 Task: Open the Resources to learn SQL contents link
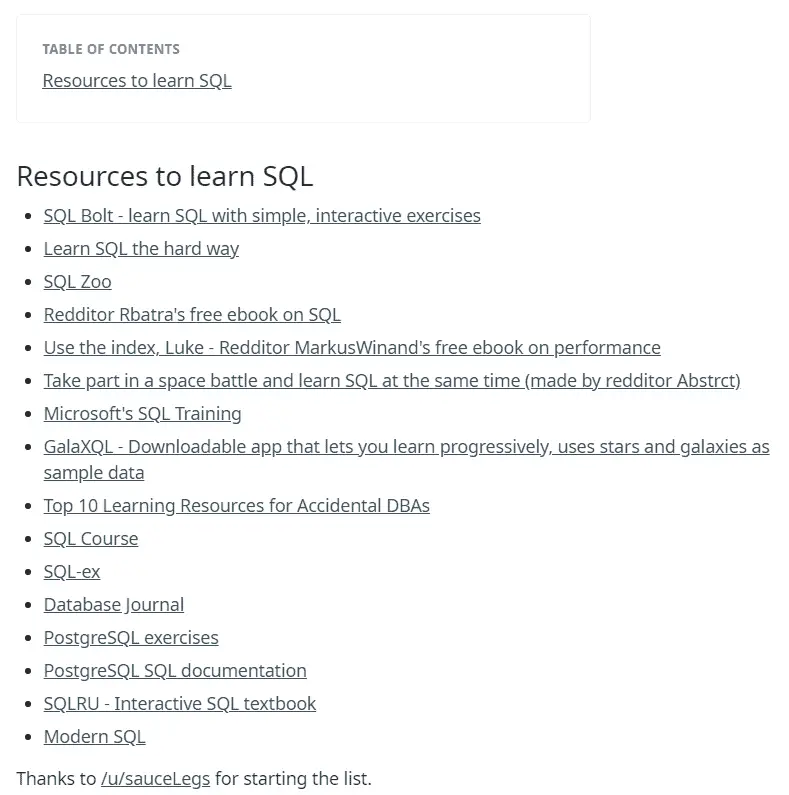coord(137,81)
